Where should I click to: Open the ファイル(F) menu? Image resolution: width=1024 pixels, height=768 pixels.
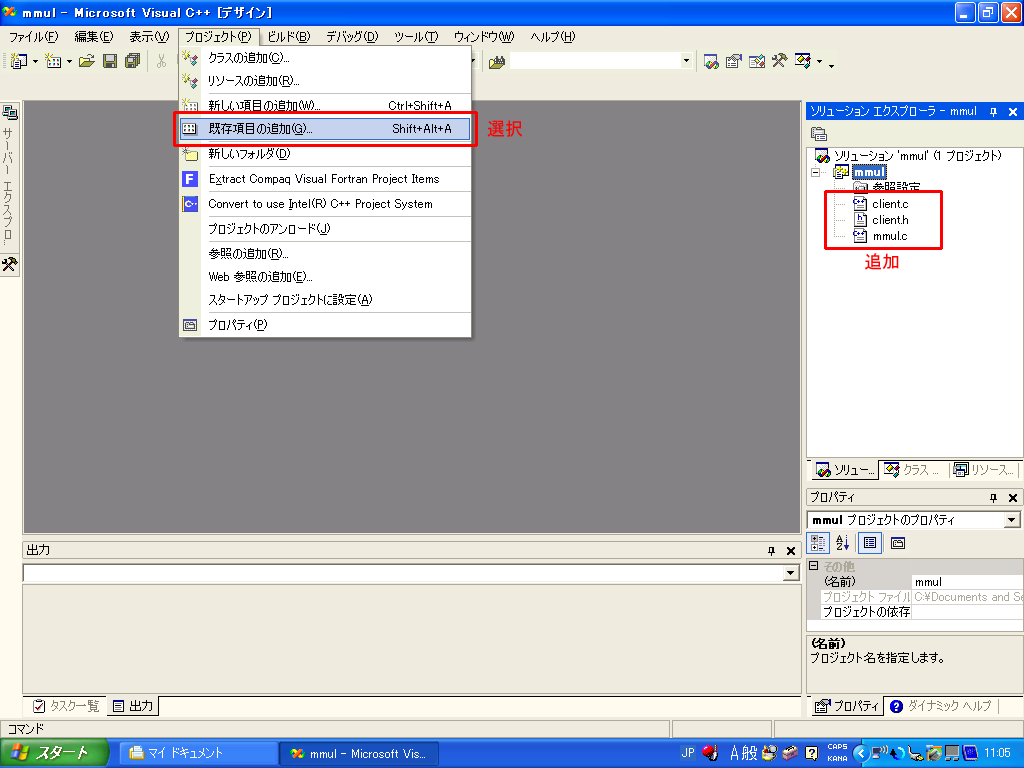pyautogui.click(x=33, y=37)
